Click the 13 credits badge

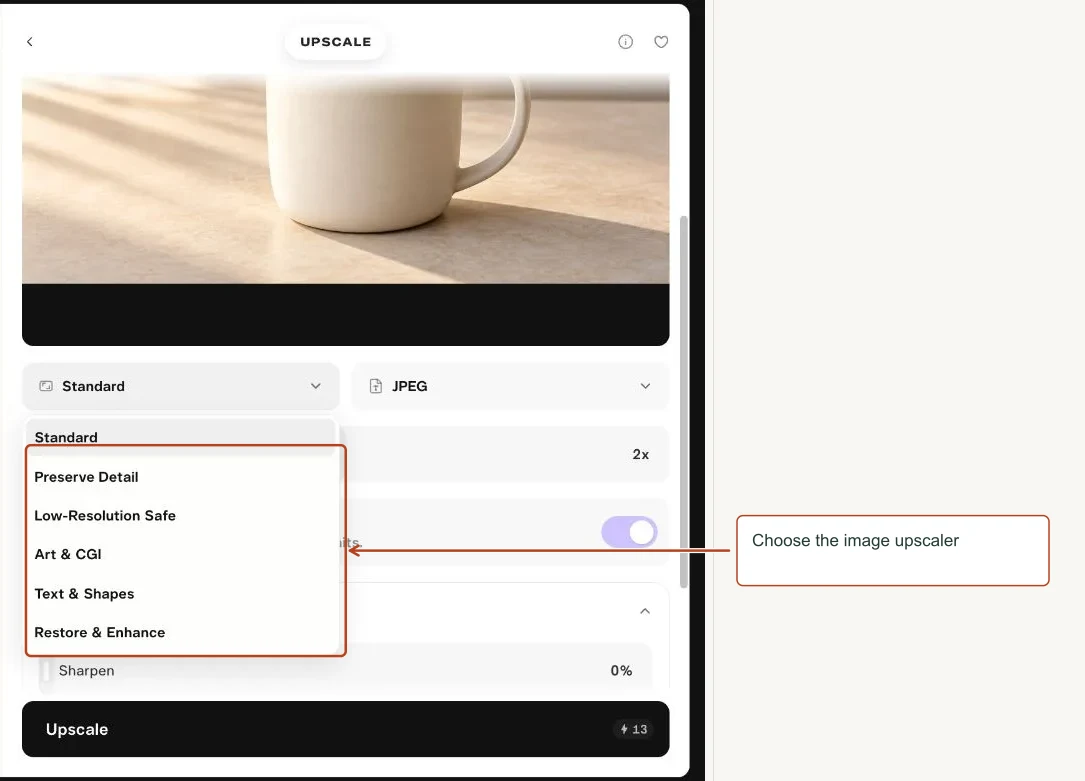point(633,729)
